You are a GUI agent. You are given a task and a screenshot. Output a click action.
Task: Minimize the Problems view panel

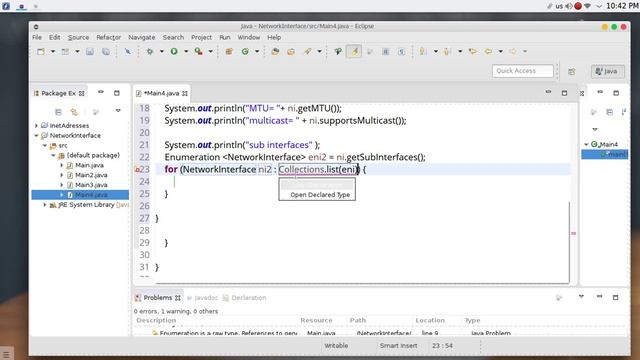(x=599, y=297)
